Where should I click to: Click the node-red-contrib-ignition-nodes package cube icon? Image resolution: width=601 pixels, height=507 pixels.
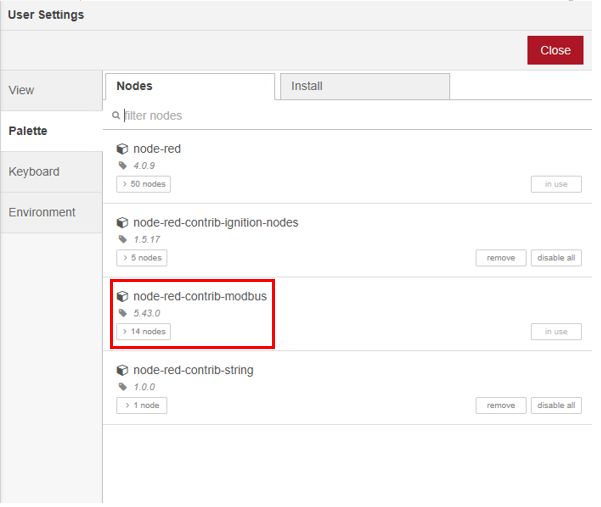pos(122,223)
